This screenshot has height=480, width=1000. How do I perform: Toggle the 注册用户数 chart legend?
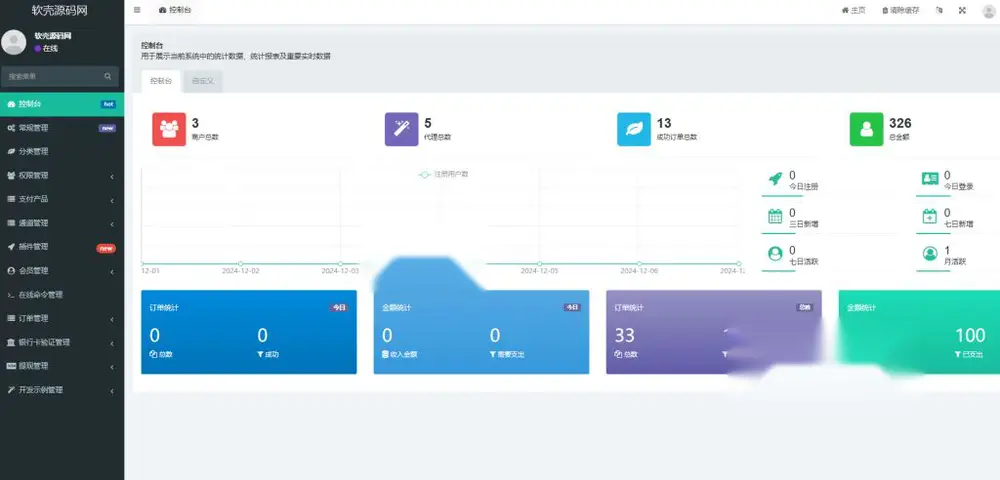coord(444,174)
